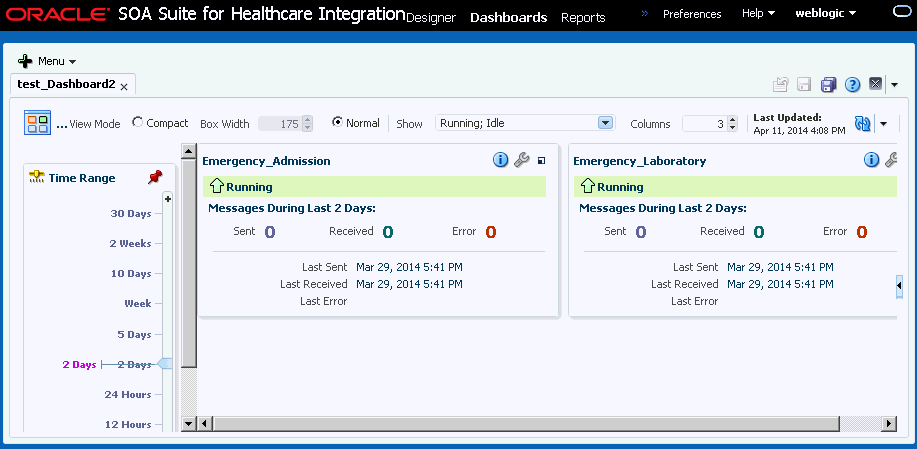Click the Emergency_Admission Sent count 0
917x449 pixels.
(270, 232)
